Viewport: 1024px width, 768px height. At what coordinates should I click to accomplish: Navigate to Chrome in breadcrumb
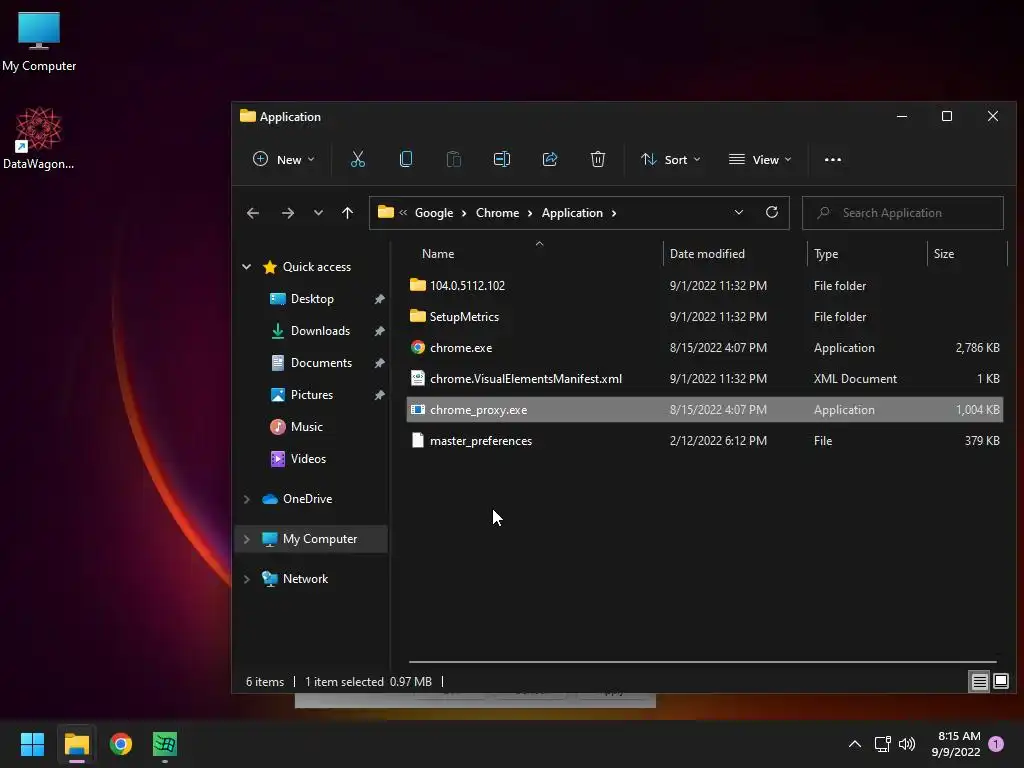pos(498,213)
